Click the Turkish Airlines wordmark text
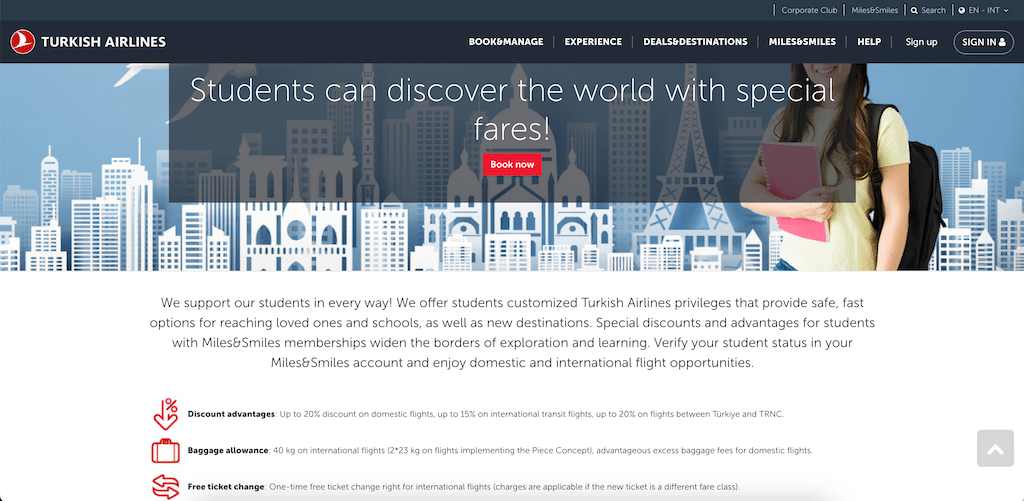This screenshot has width=1024, height=501. point(103,42)
